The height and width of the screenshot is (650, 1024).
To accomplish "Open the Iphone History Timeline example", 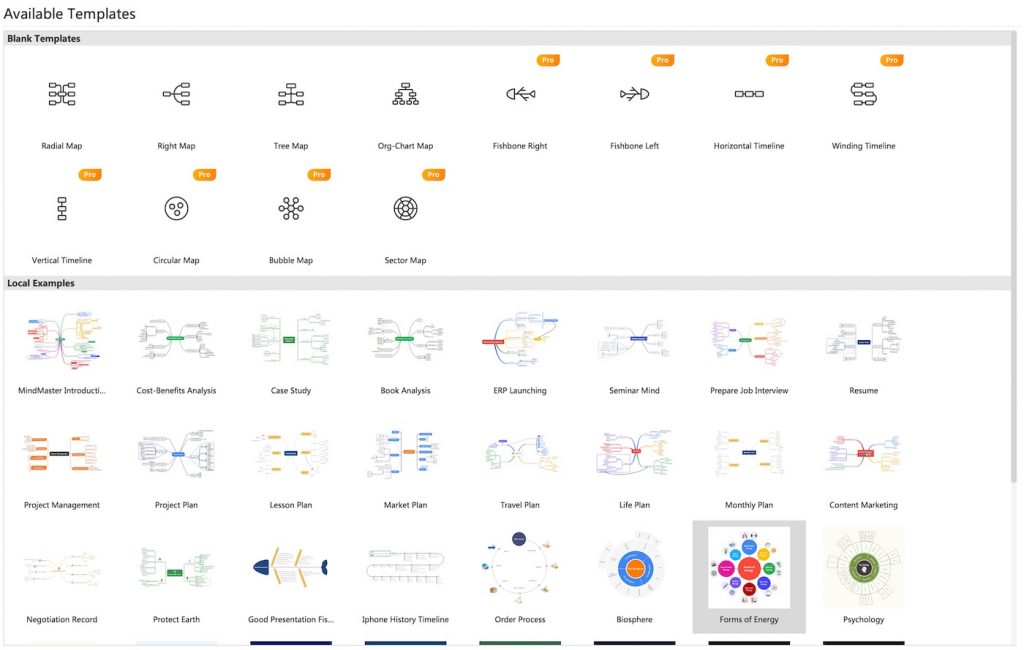I will coord(404,567).
